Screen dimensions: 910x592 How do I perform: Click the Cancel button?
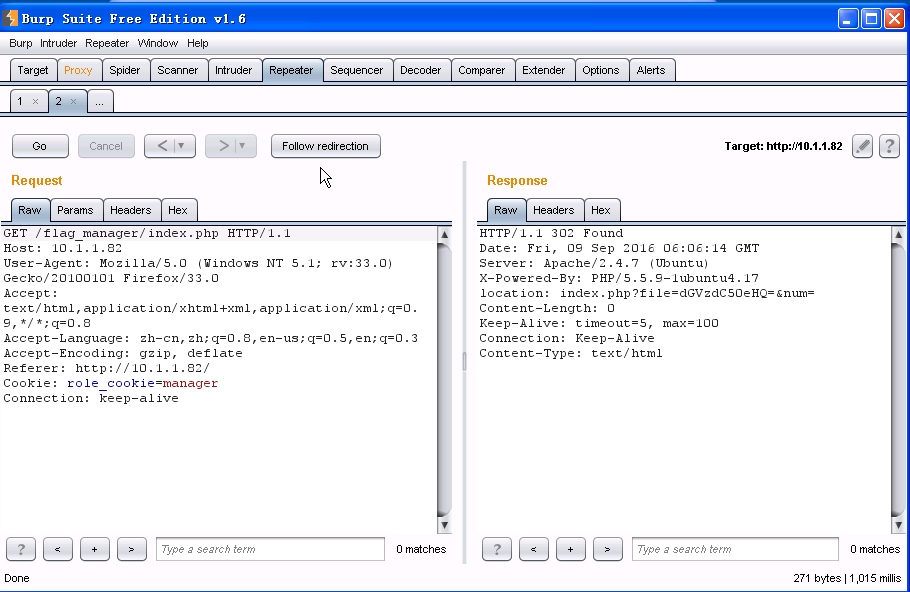pyautogui.click(x=106, y=146)
